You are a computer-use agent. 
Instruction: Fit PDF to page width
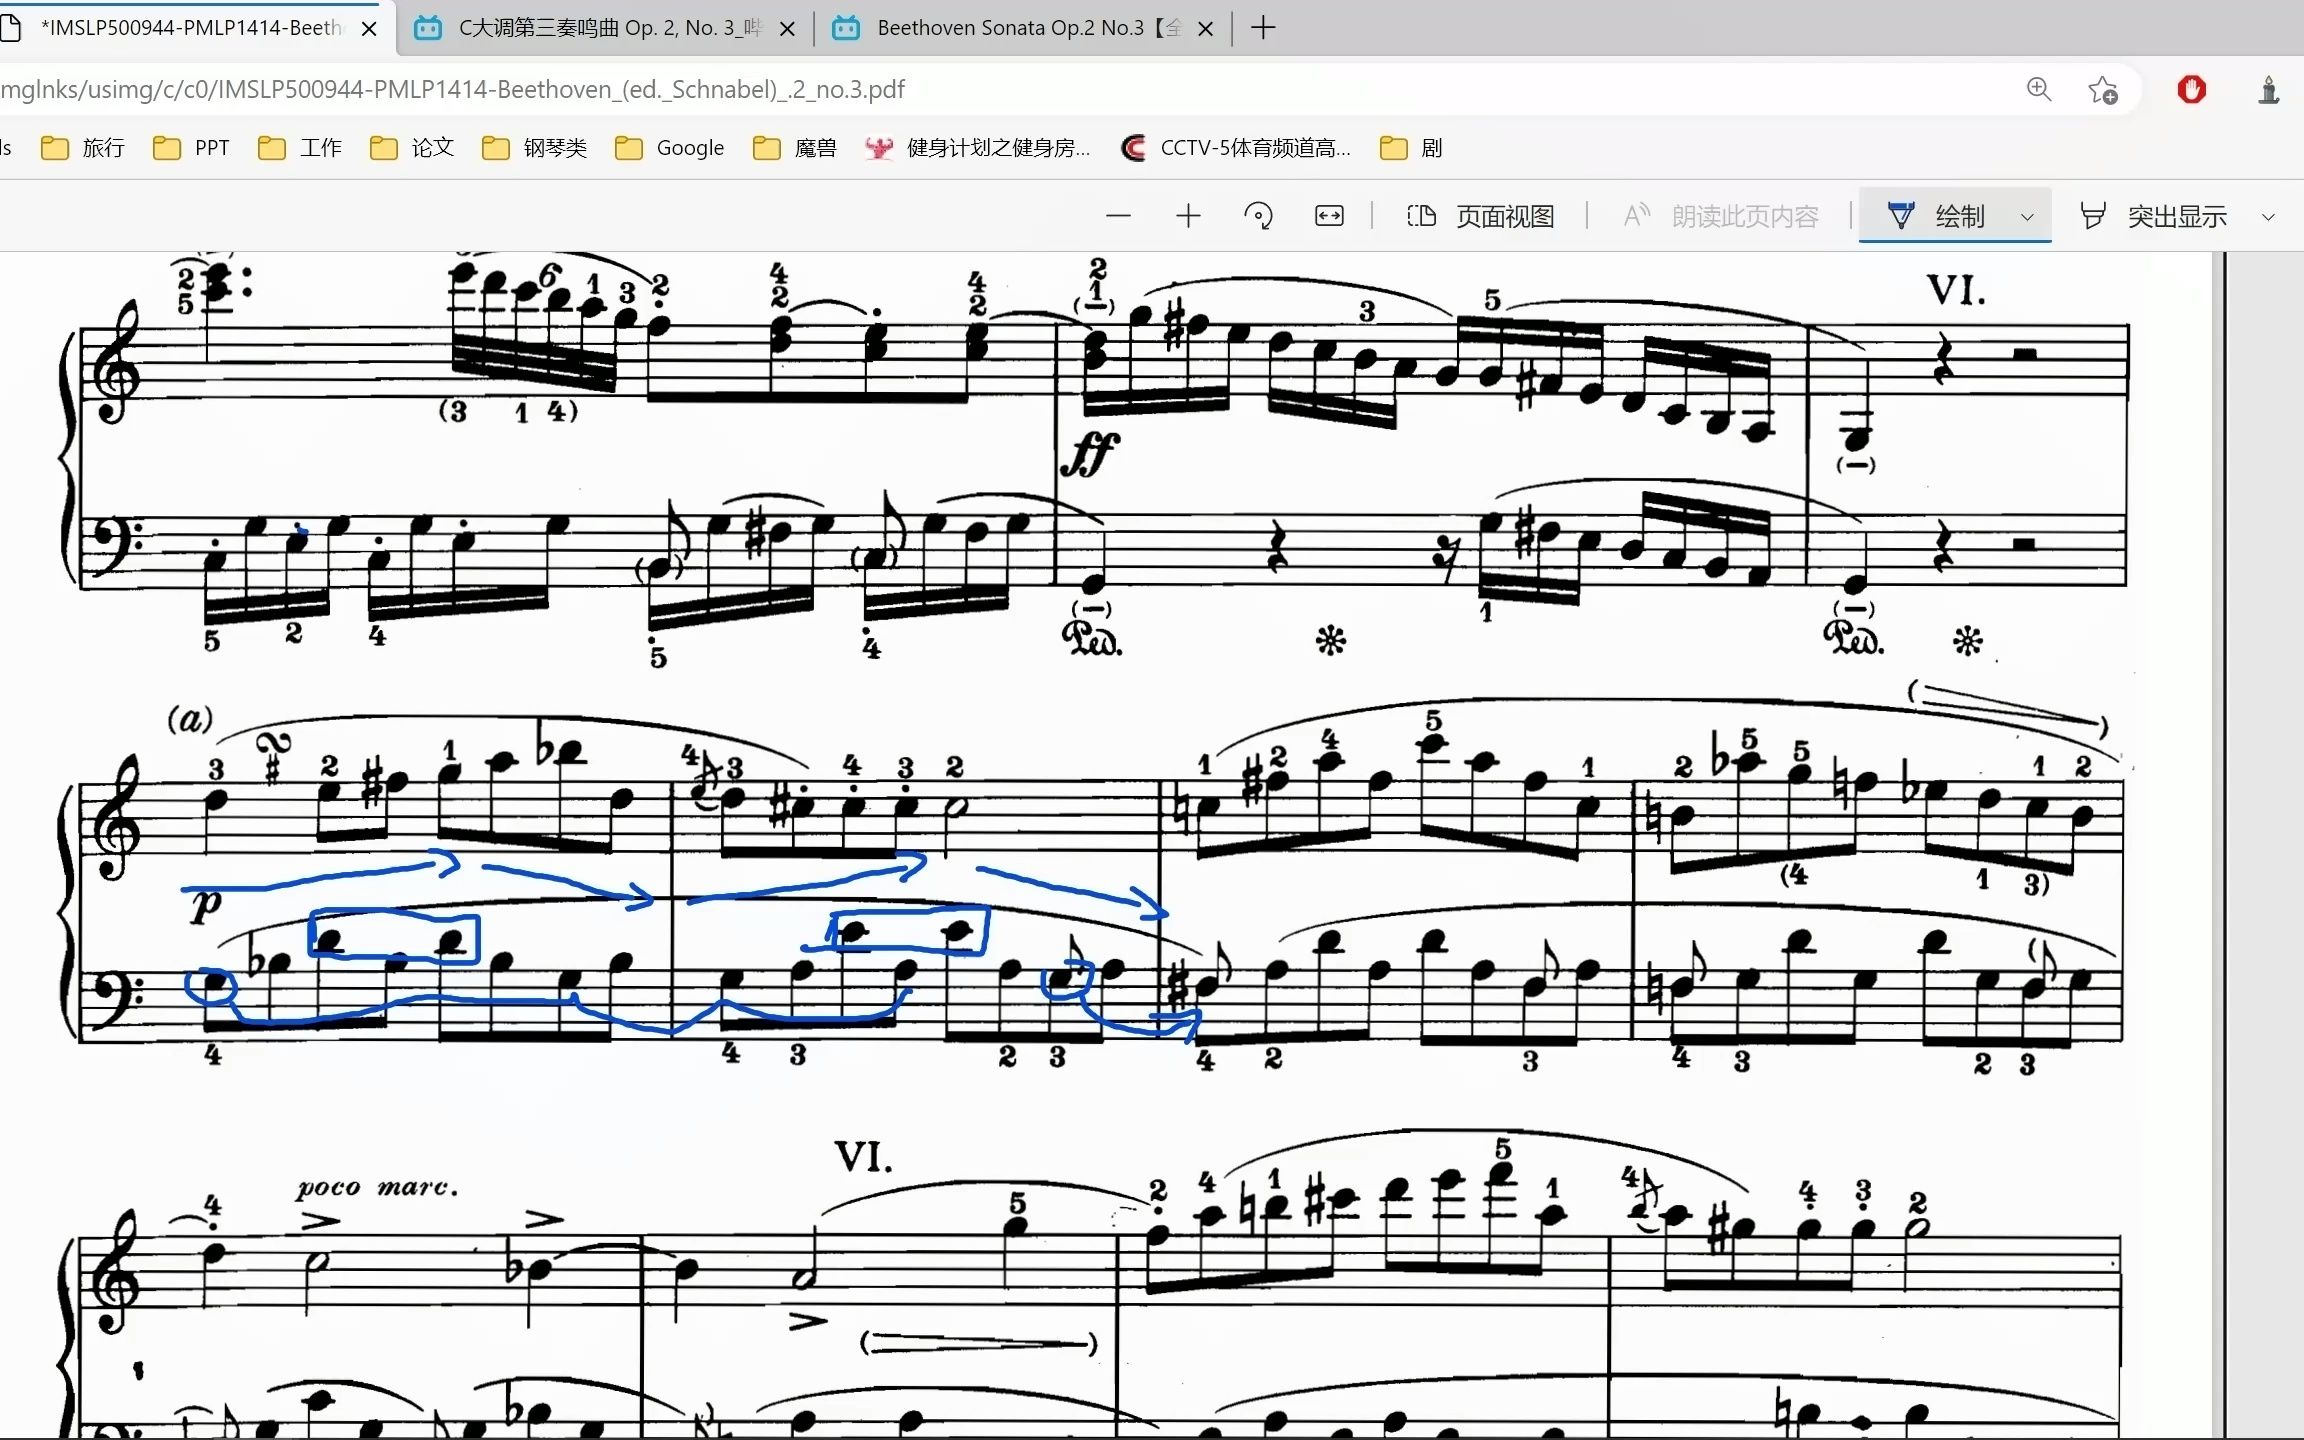(1329, 216)
